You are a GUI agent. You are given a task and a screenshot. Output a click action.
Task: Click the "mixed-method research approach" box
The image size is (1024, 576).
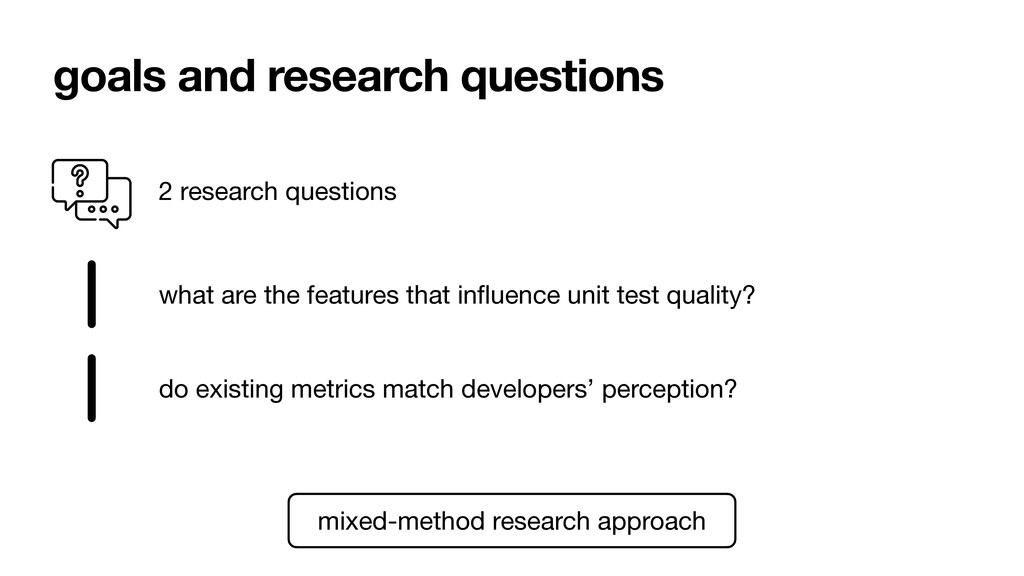click(x=512, y=520)
